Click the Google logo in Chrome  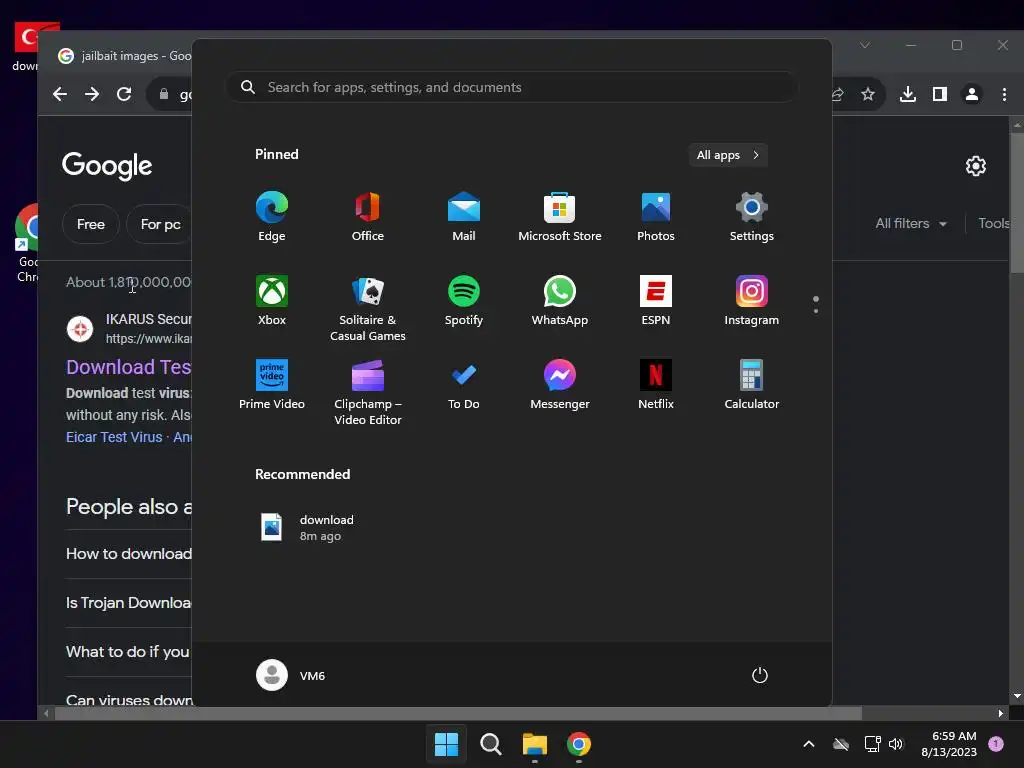(x=107, y=166)
